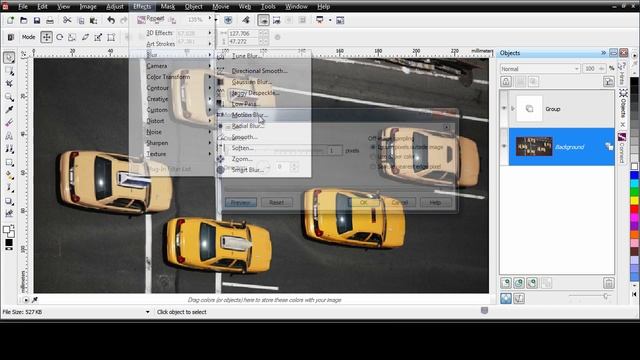Choose the Rotate mode icon
Screen dimensions: 640x360
pyautogui.click(x=60, y=37)
